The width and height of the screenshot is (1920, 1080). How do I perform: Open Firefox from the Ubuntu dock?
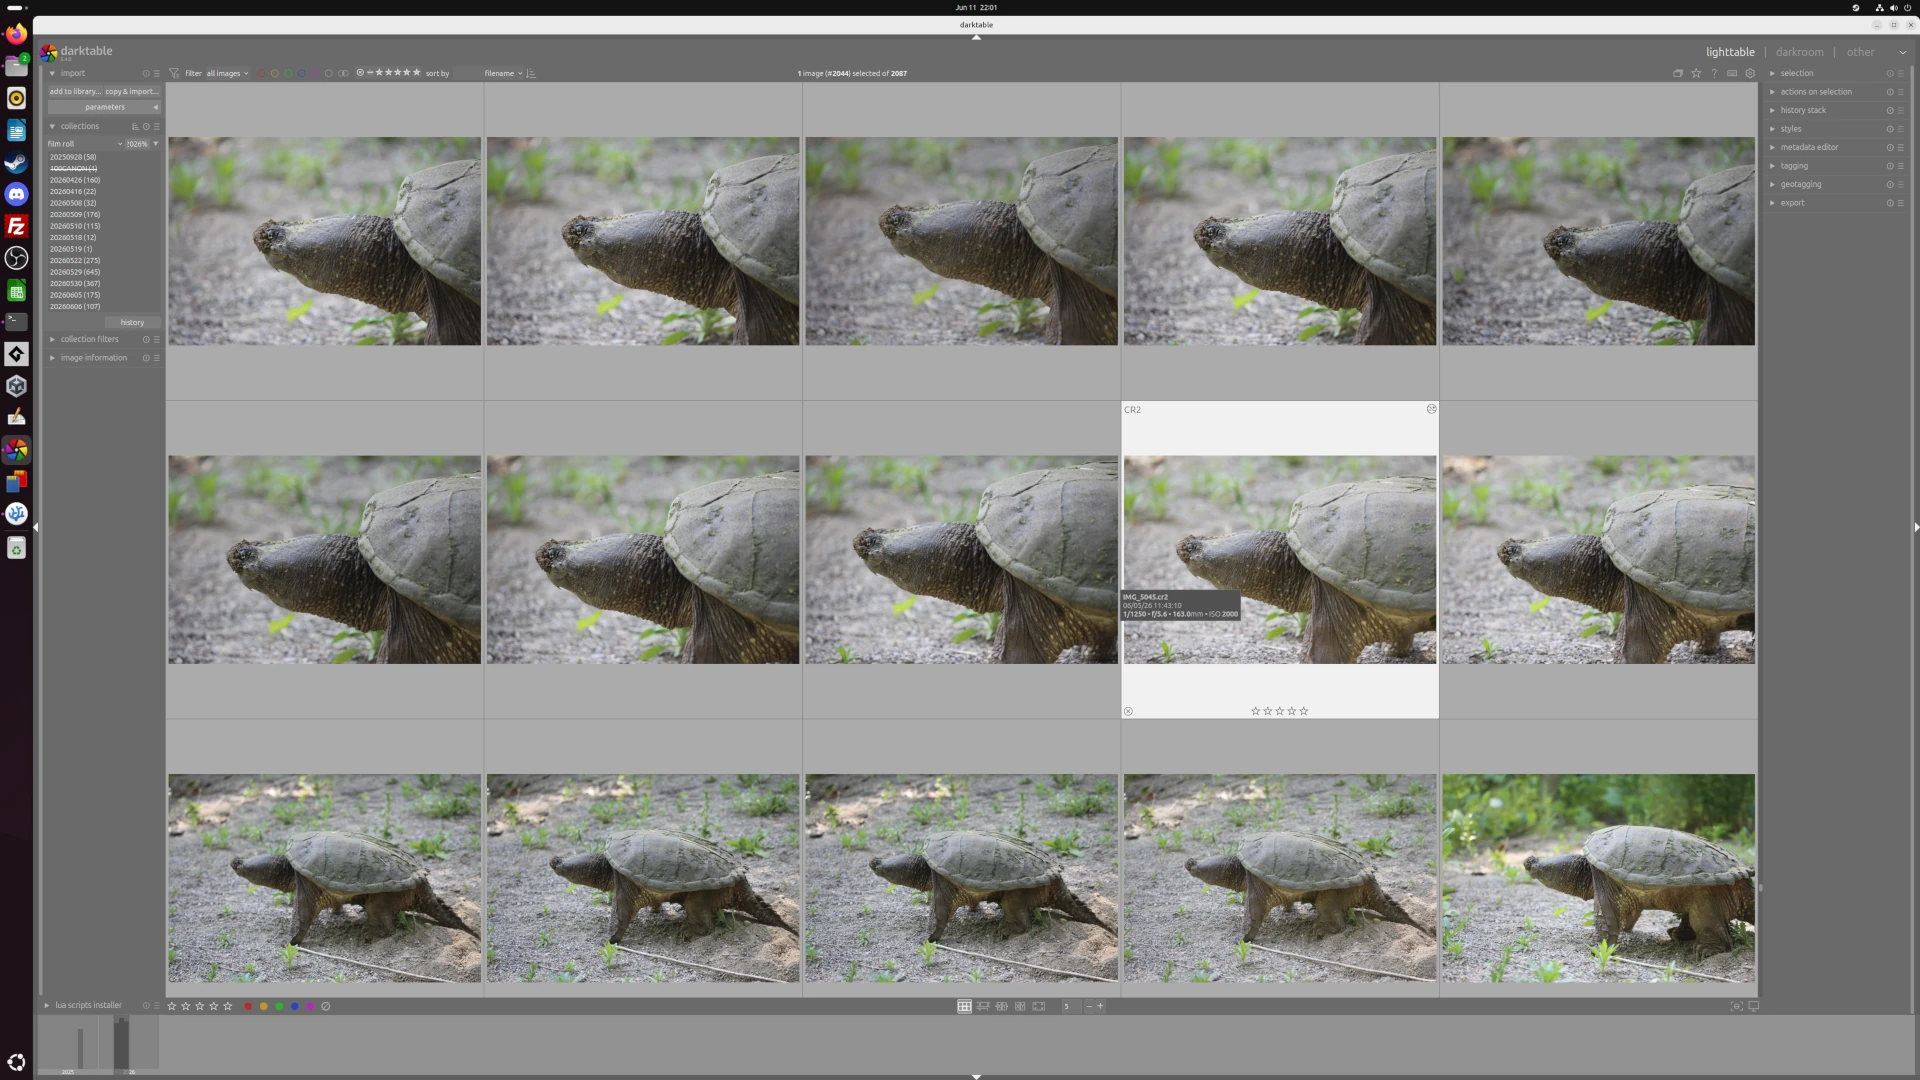[x=16, y=34]
